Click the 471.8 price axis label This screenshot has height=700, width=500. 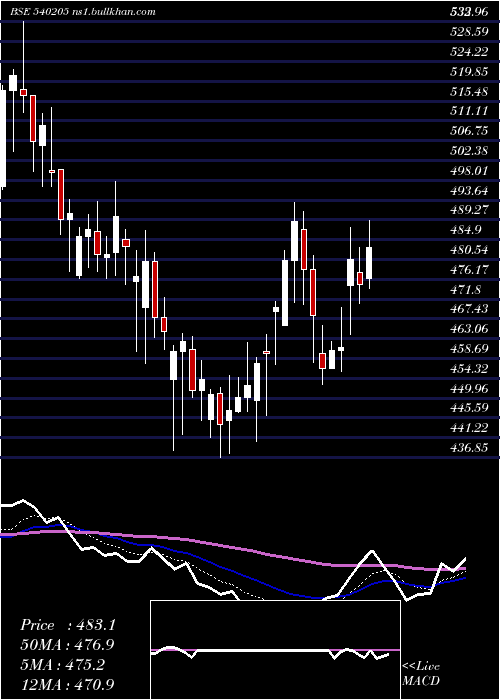click(465, 289)
